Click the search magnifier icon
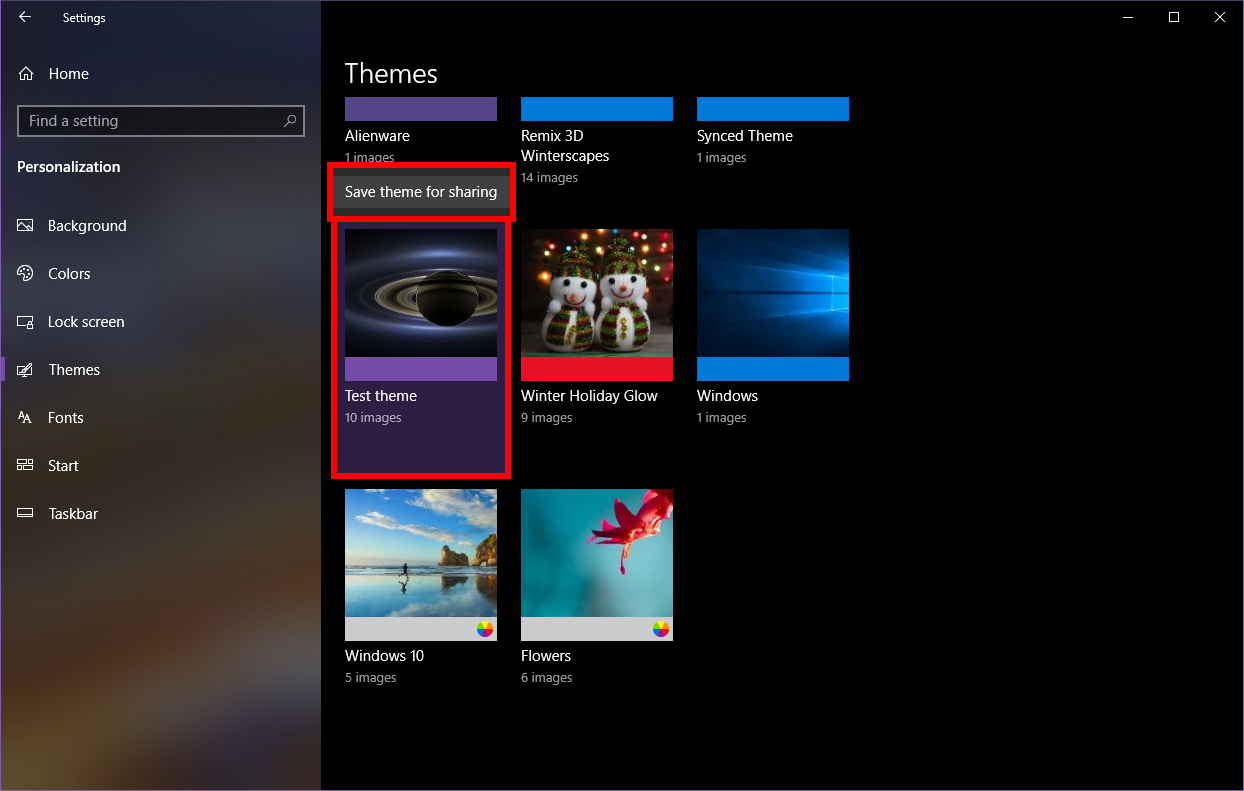The height and width of the screenshot is (791, 1244). point(290,121)
